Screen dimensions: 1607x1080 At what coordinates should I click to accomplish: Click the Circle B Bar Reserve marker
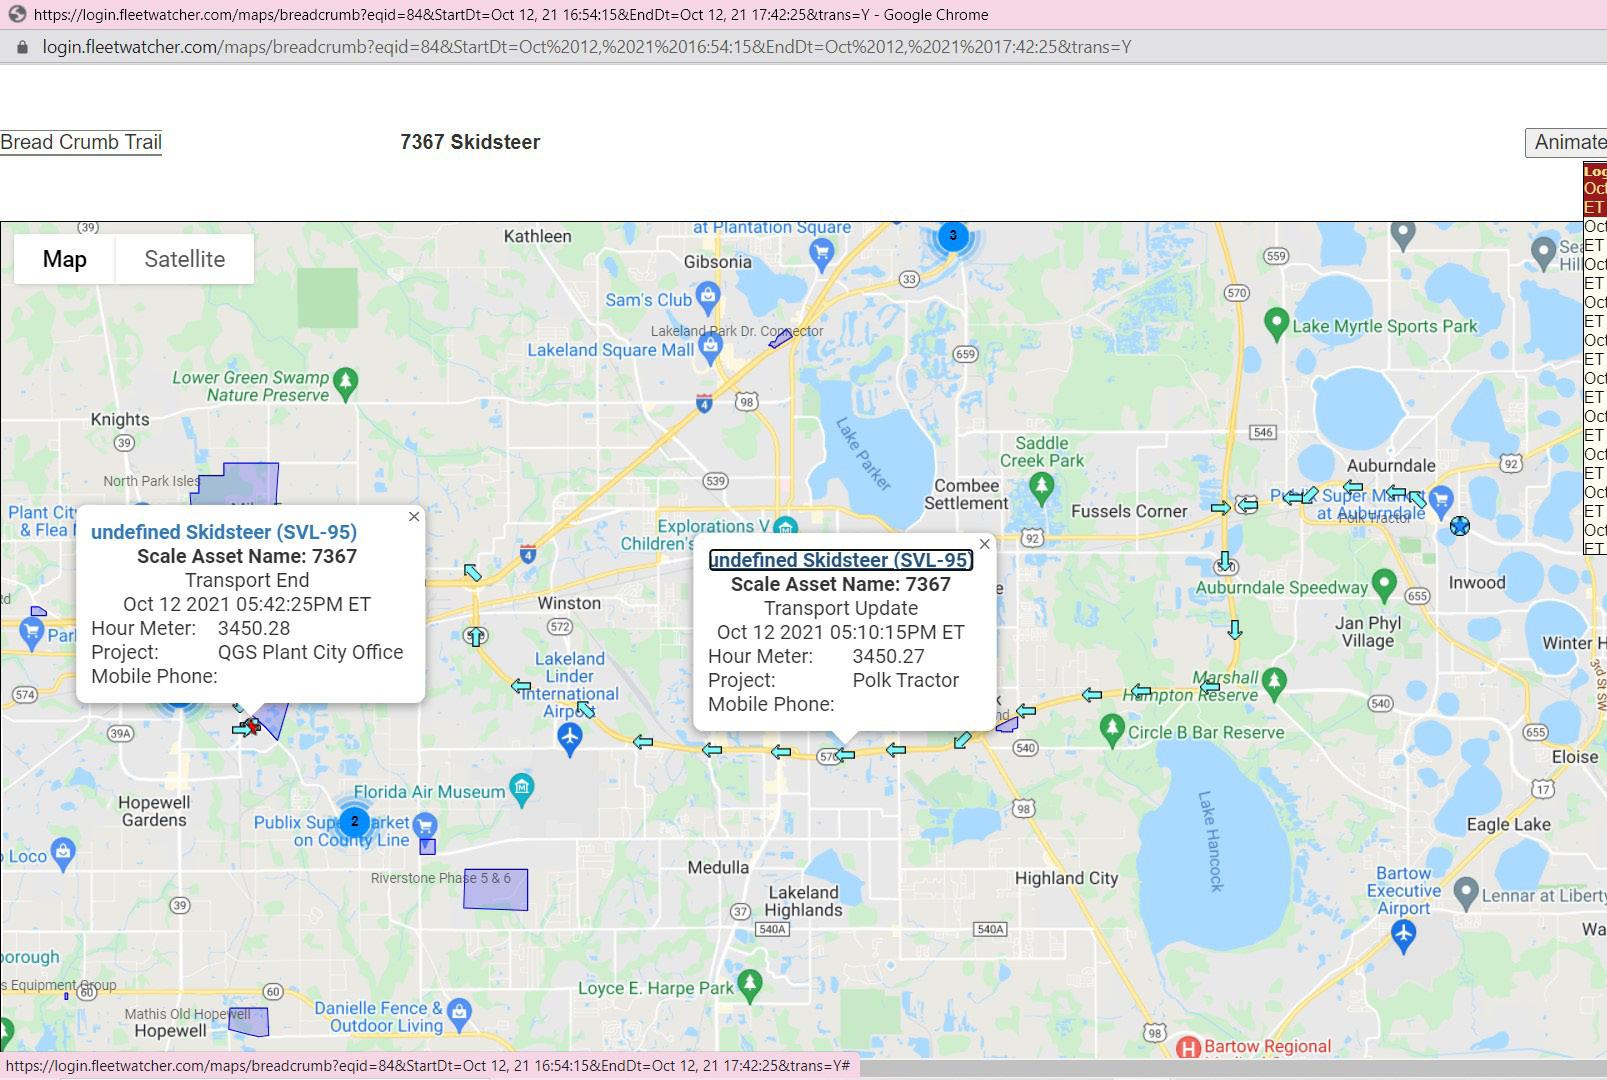tap(1112, 729)
